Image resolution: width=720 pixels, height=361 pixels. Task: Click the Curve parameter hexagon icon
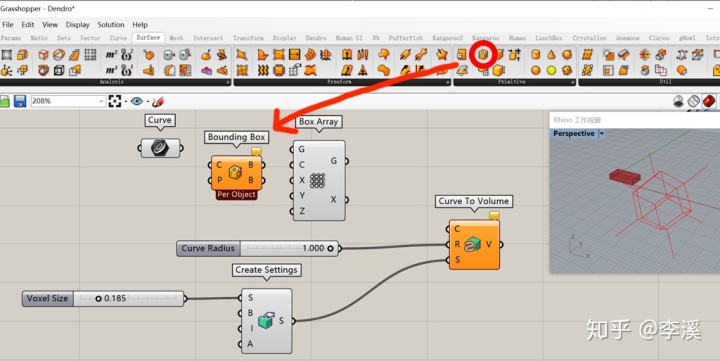coord(160,148)
